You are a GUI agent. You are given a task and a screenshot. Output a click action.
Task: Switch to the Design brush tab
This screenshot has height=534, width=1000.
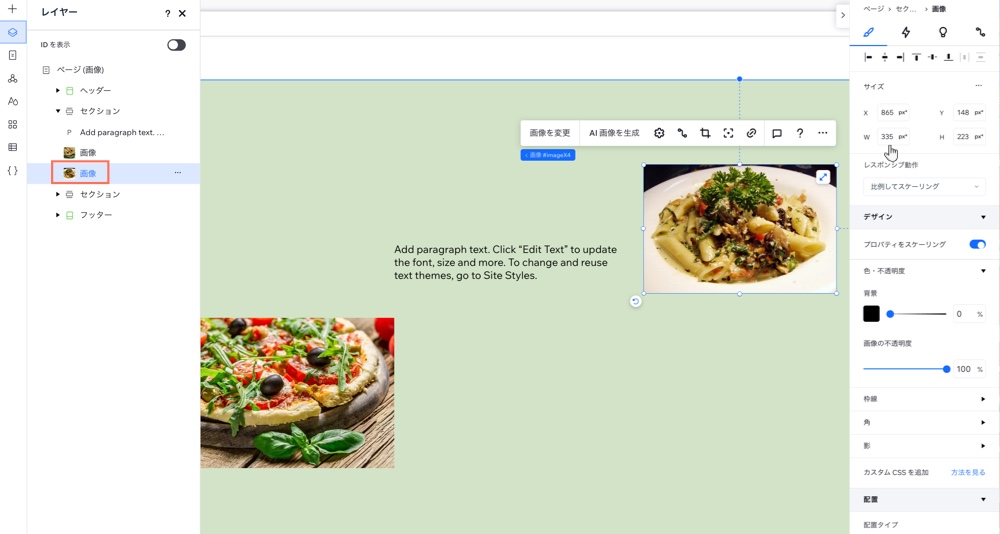point(869,32)
